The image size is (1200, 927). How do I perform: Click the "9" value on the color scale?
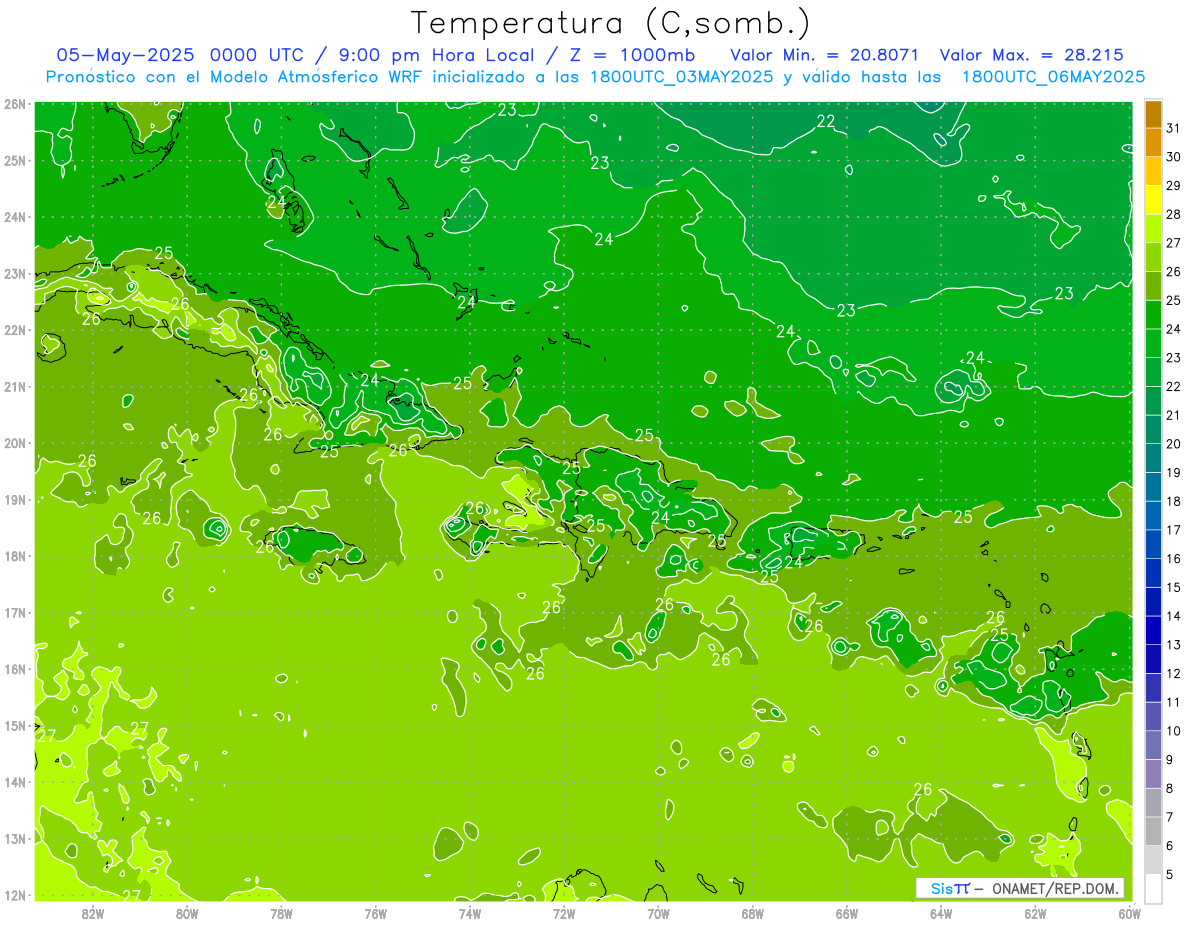click(1170, 759)
